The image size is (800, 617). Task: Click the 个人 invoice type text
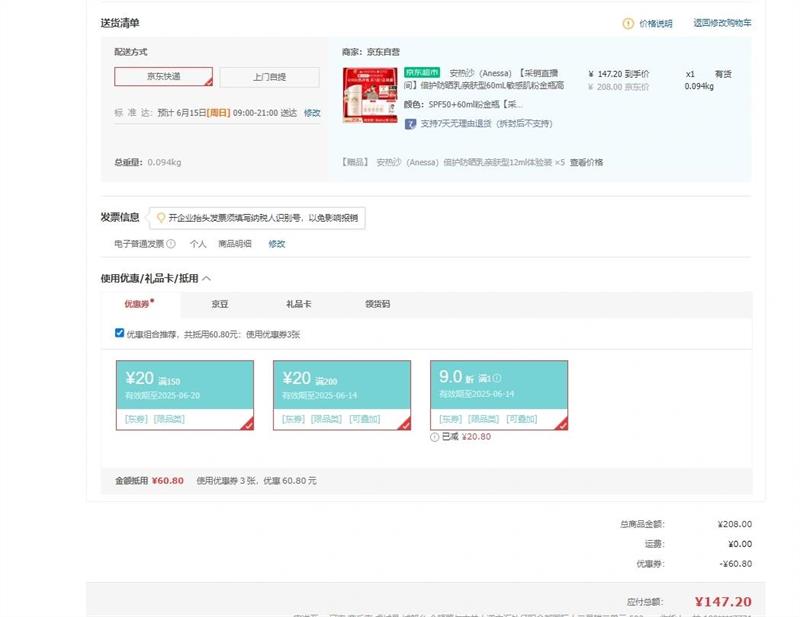(198, 244)
